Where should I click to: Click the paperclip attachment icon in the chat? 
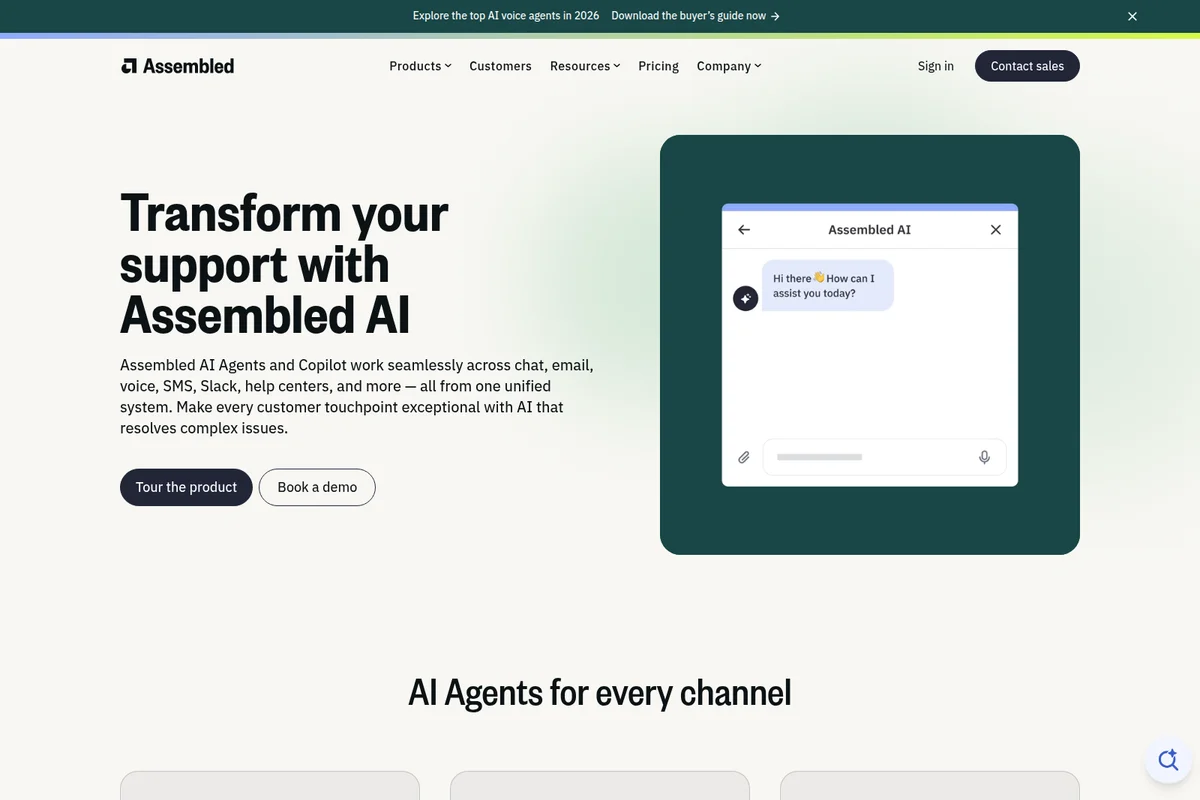coord(744,457)
